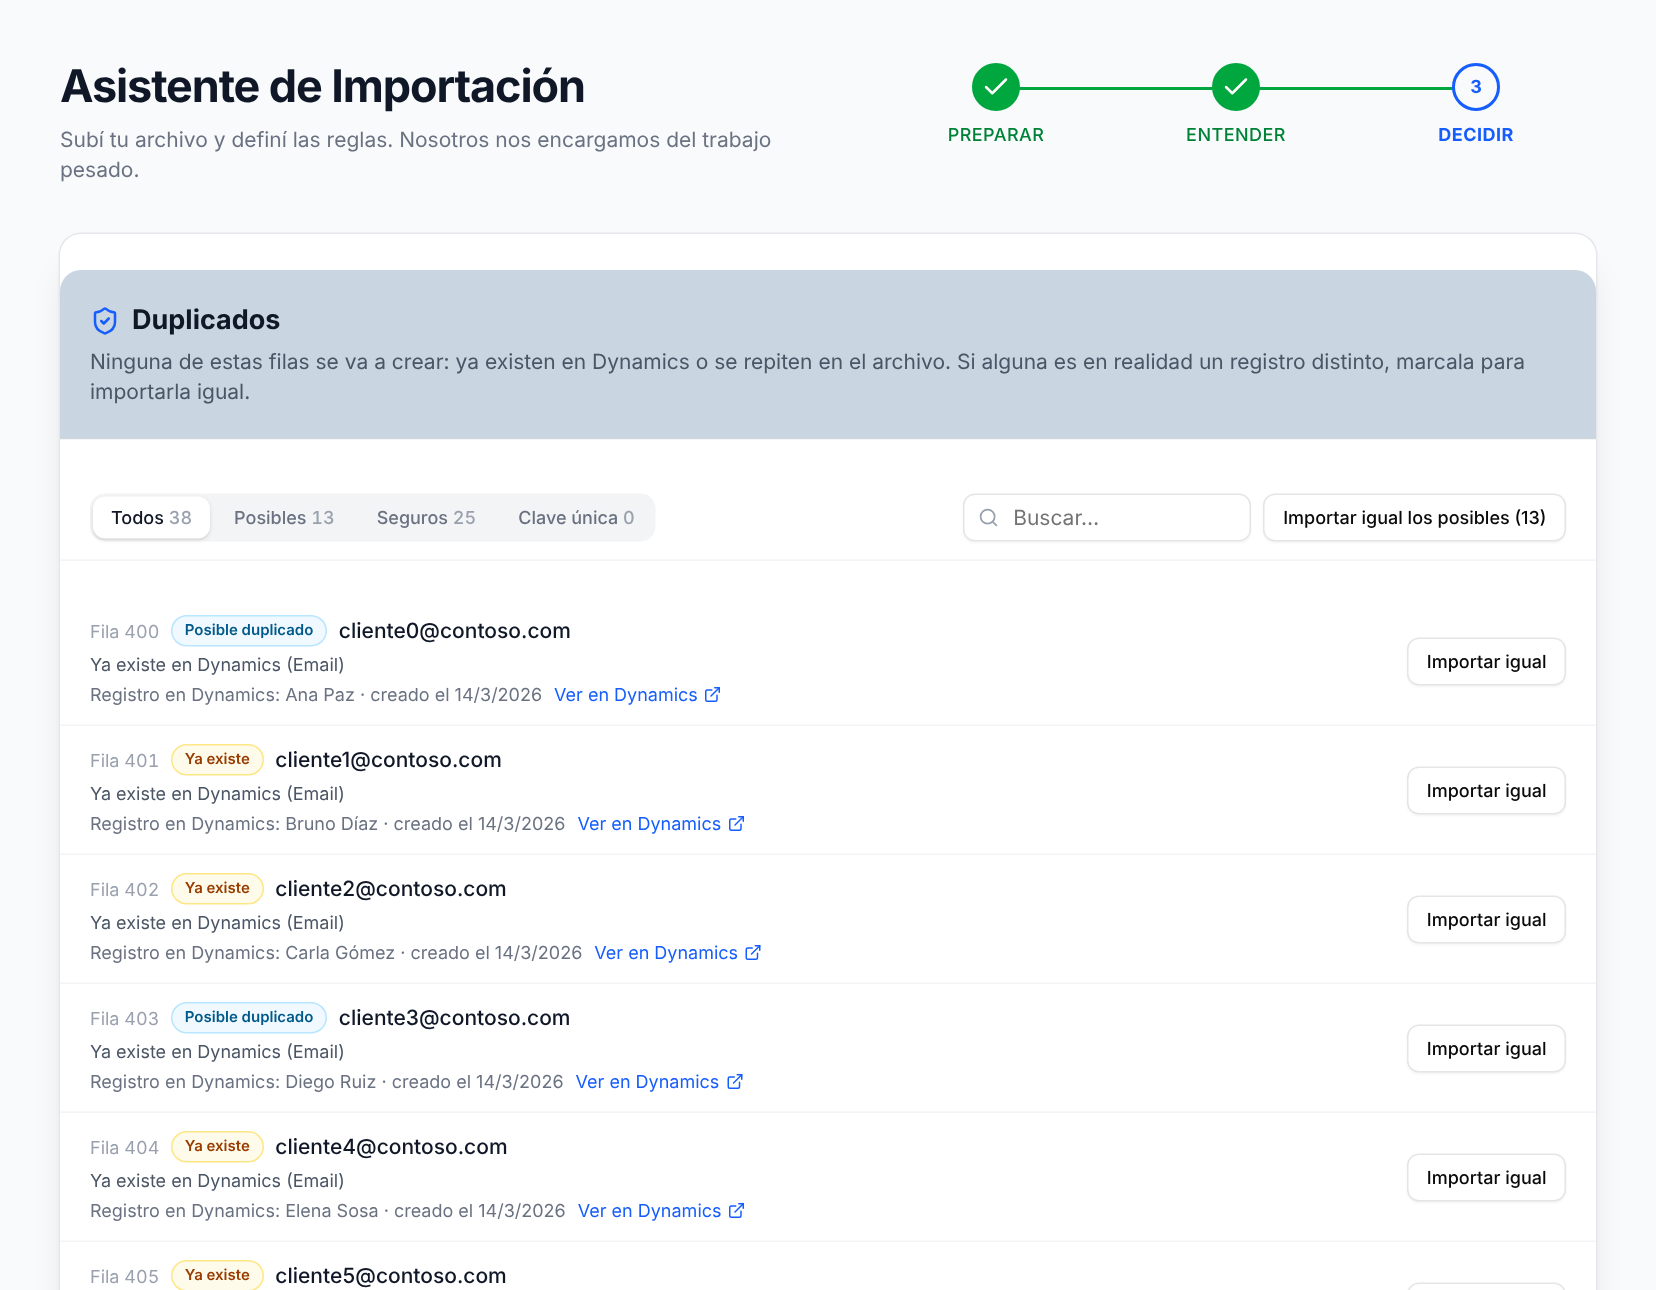The height and width of the screenshot is (1290, 1656).
Task: Click the magnifier icon in search box
Action: (x=988, y=518)
